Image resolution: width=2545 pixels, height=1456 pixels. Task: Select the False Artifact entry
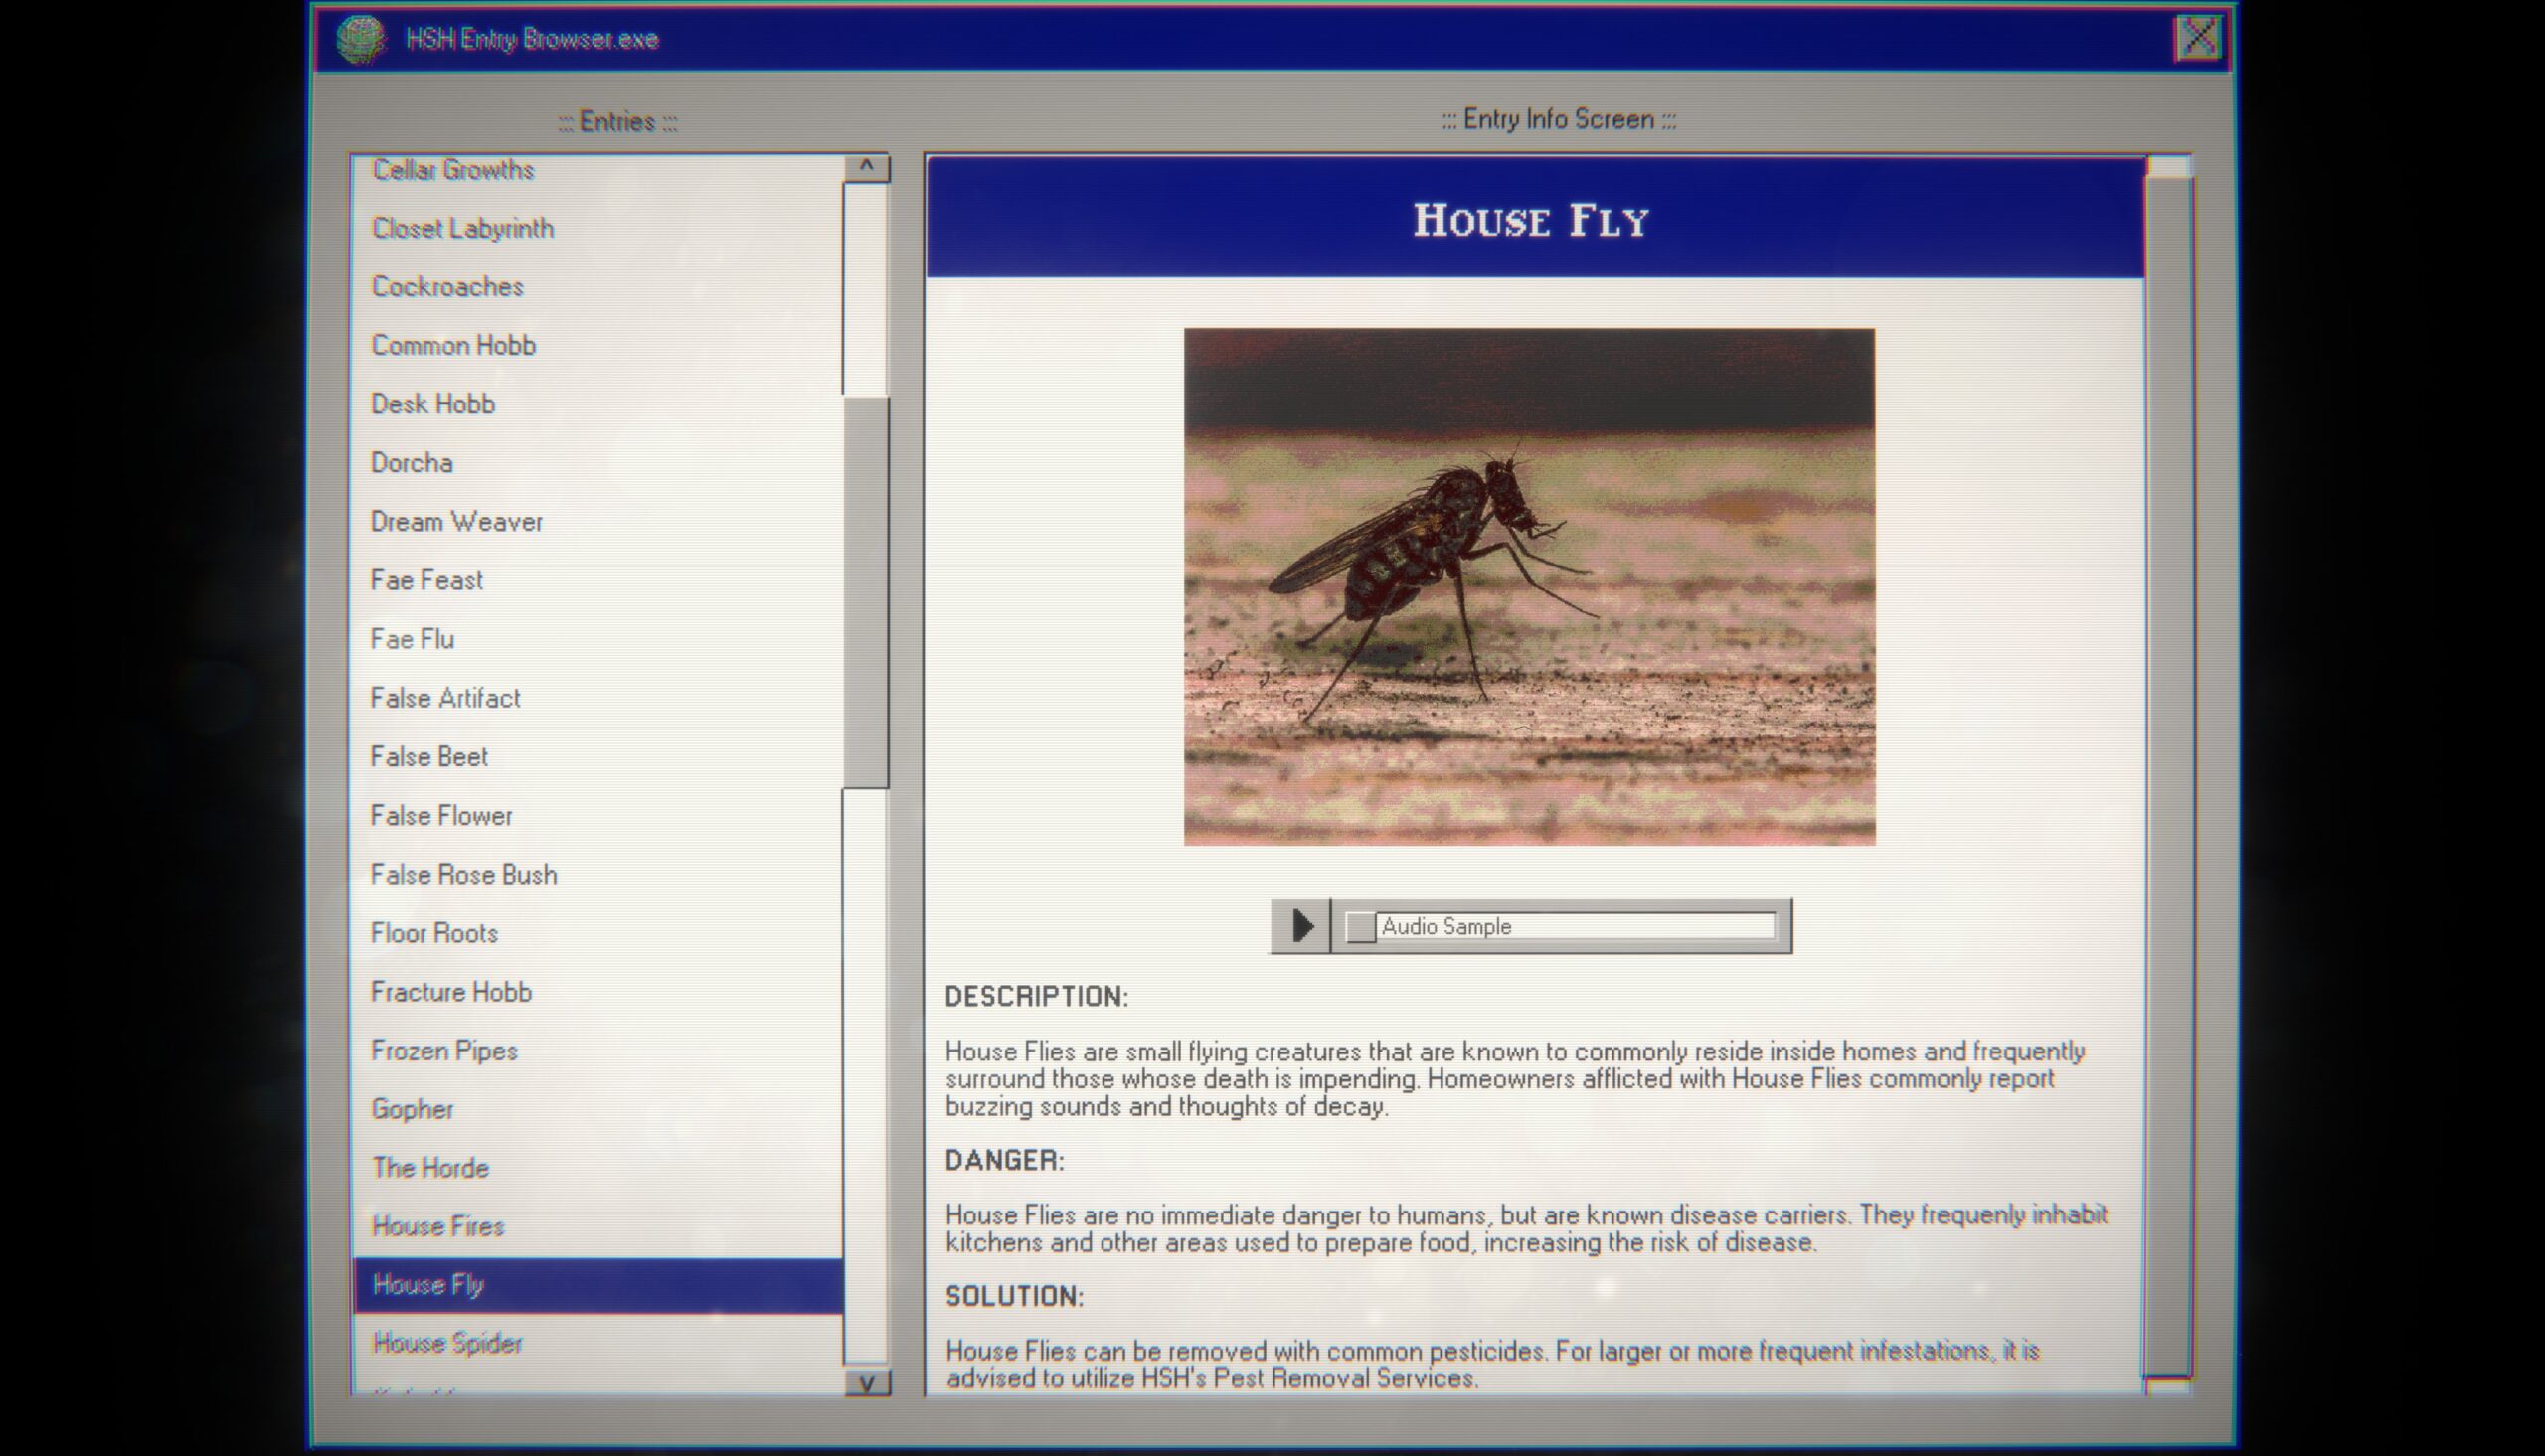[447, 698]
